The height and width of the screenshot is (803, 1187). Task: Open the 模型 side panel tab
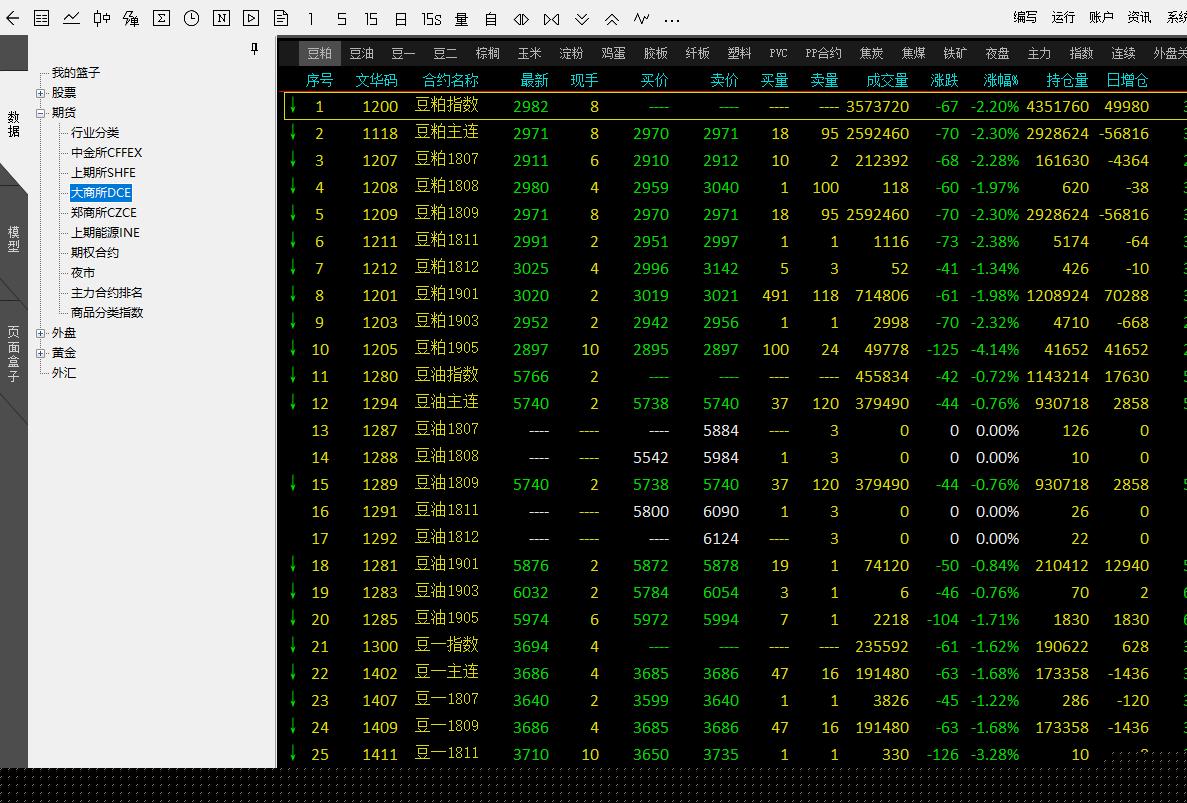(x=14, y=238)
